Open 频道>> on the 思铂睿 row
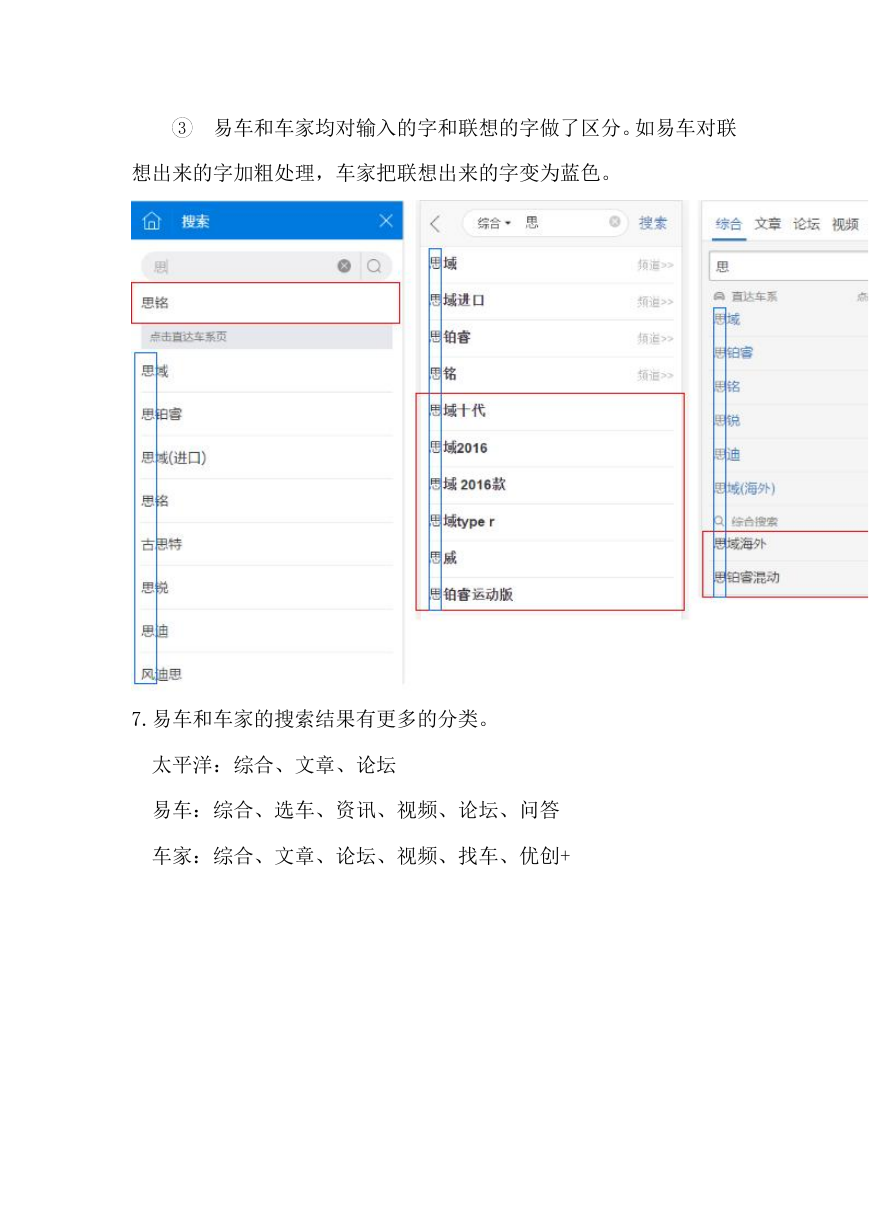The image size is (869, 1228). click(x=655, y=338)
